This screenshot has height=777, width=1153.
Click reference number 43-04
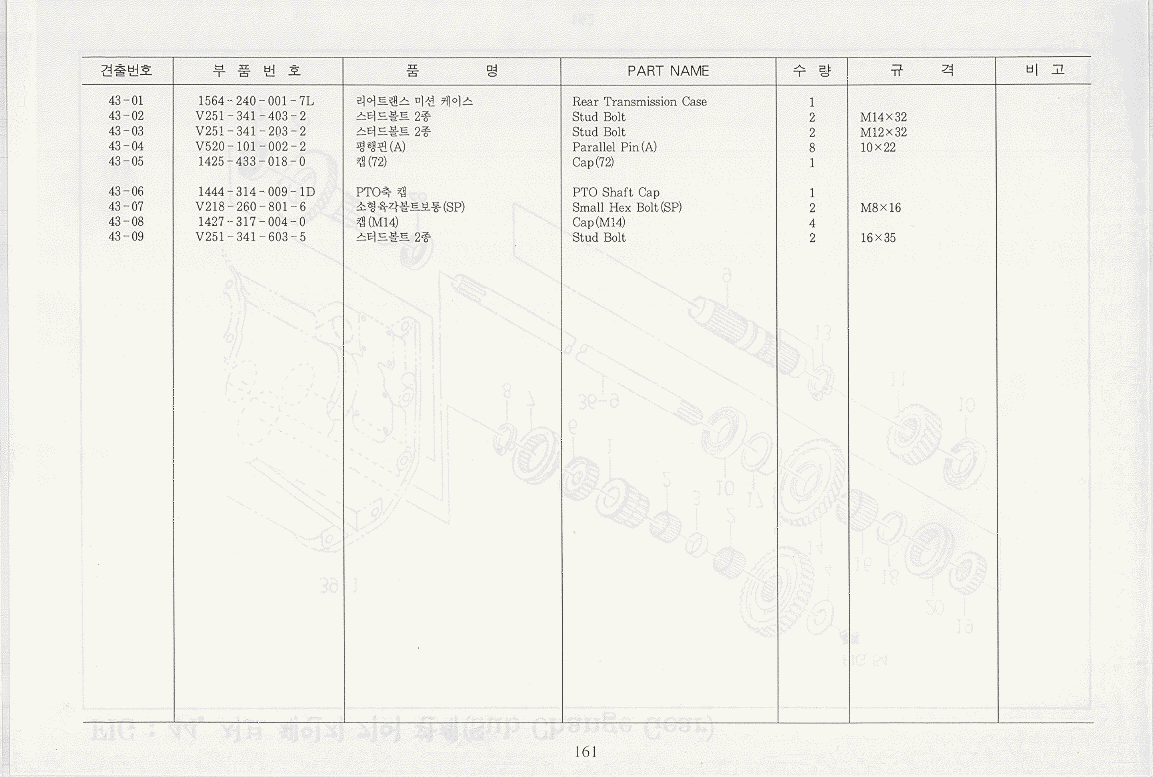126,146
